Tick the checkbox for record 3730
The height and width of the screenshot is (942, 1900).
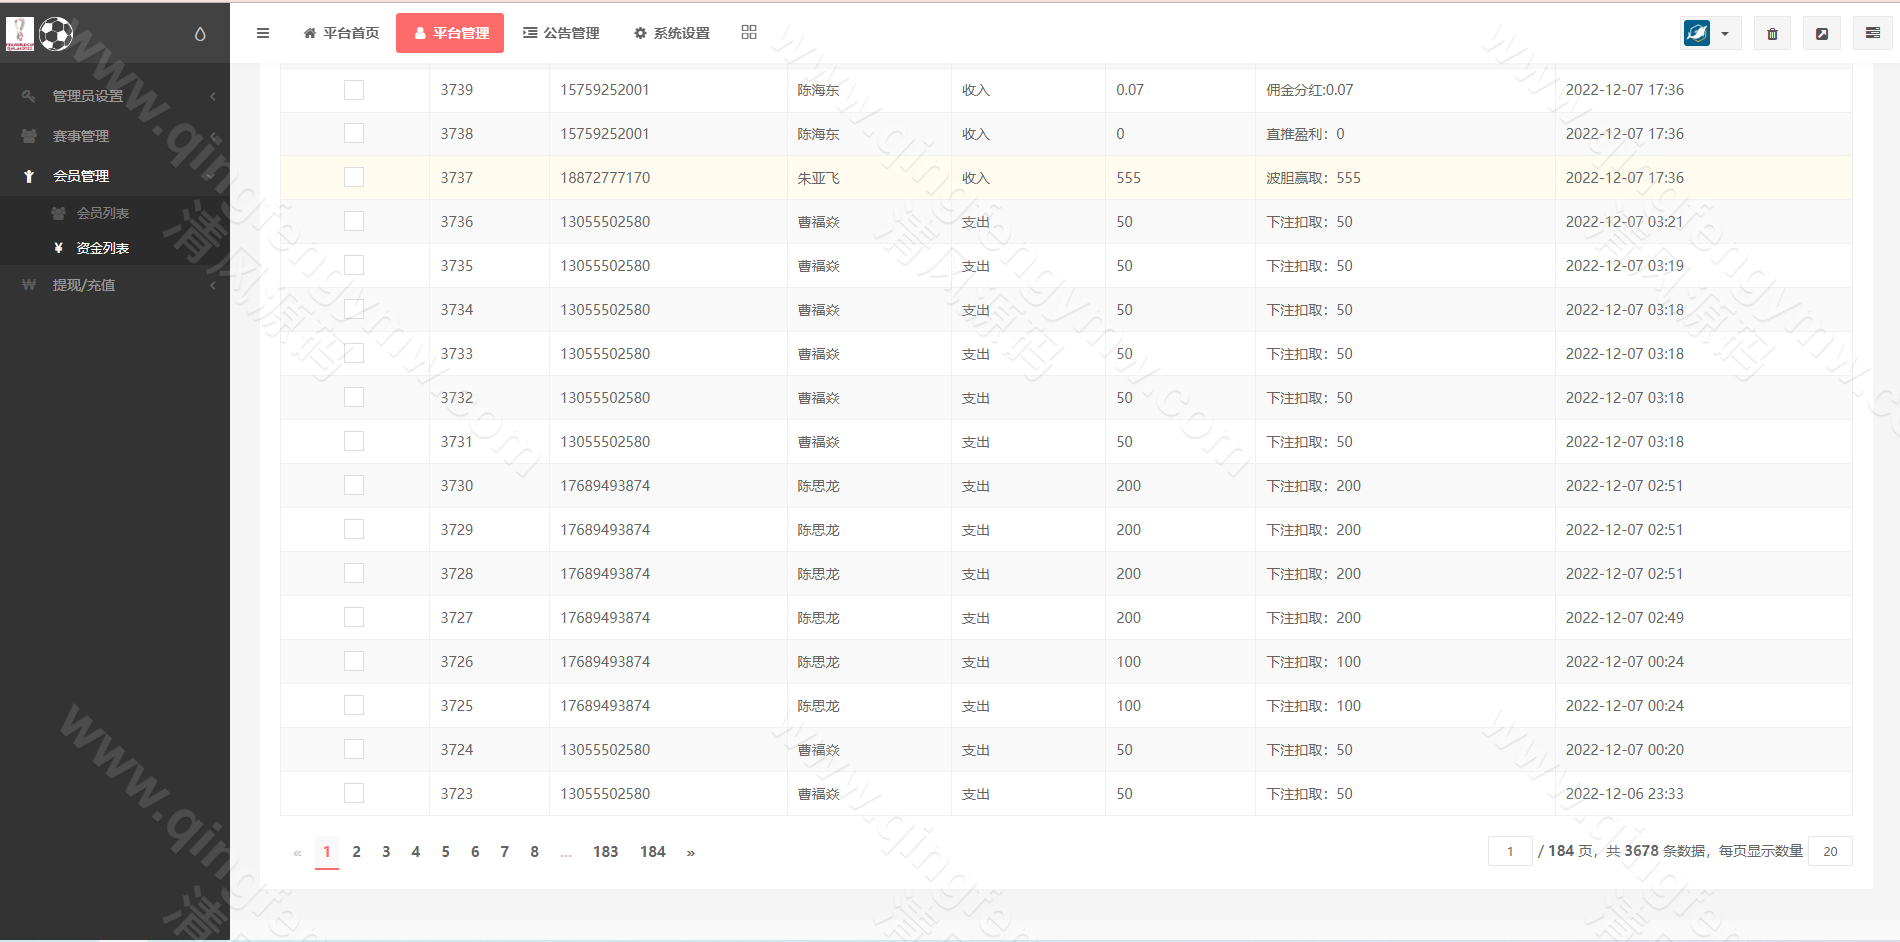(x=354, y=485)
